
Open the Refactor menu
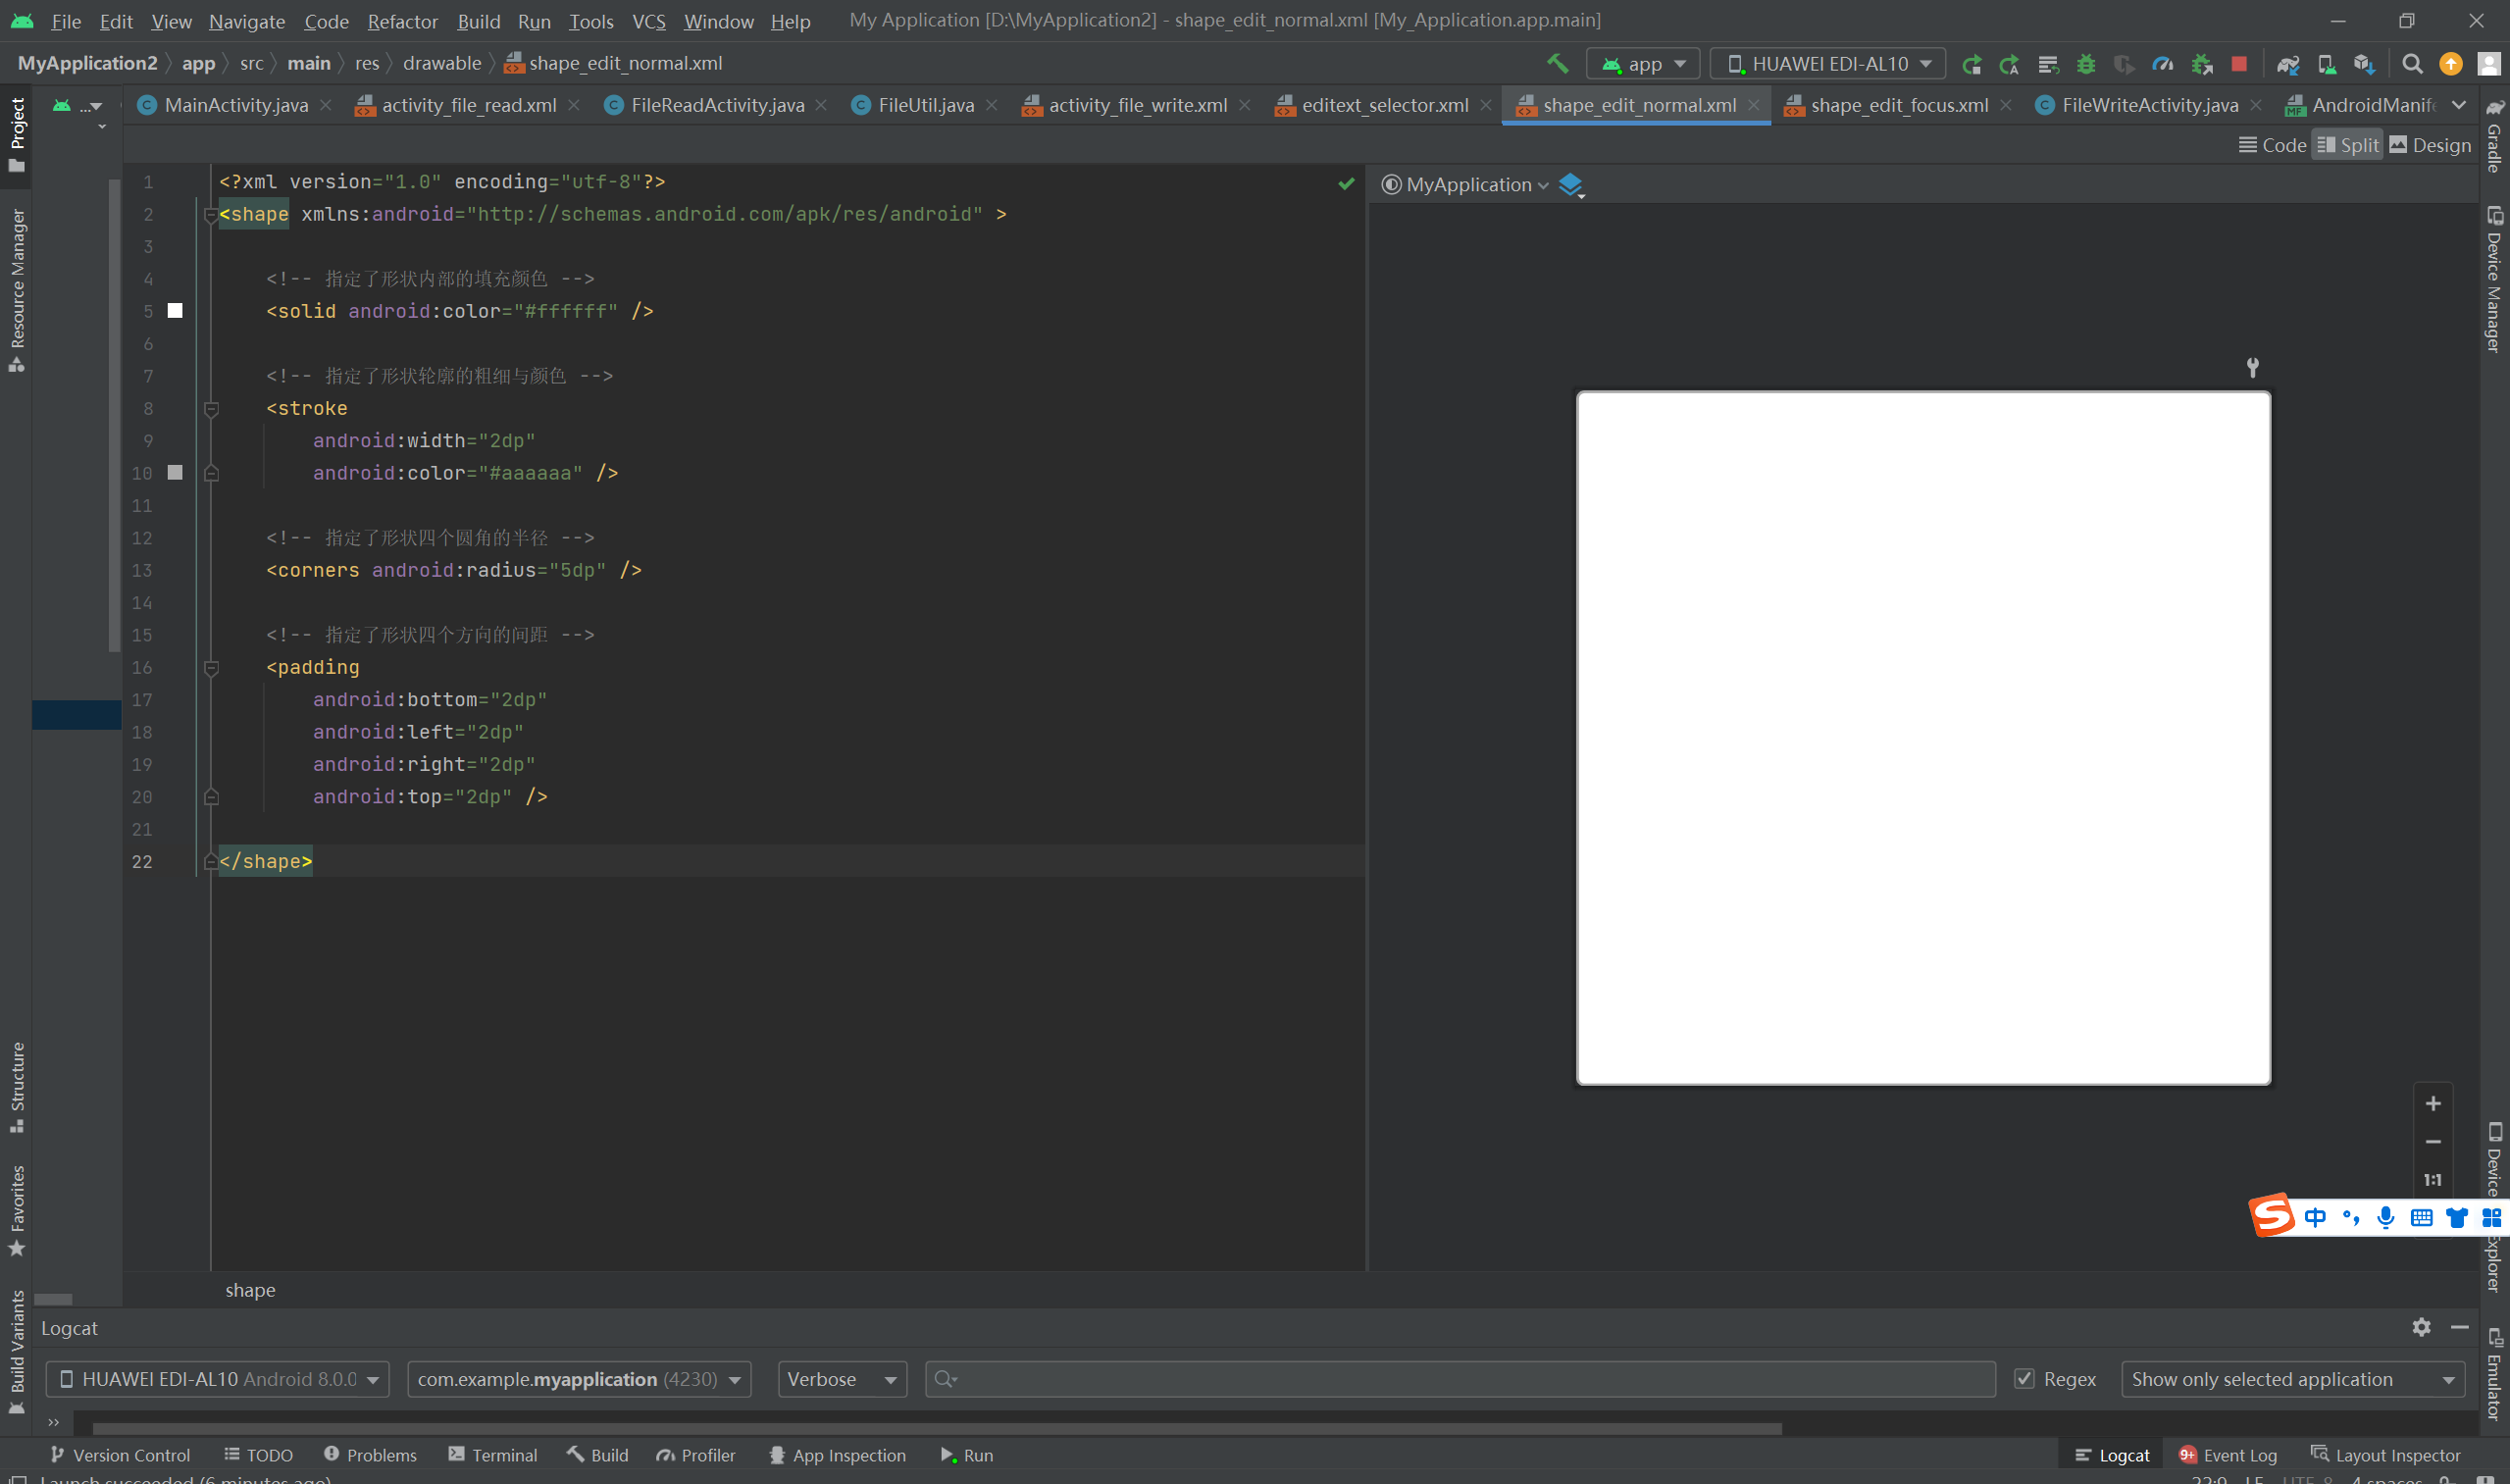coord(402,21)
